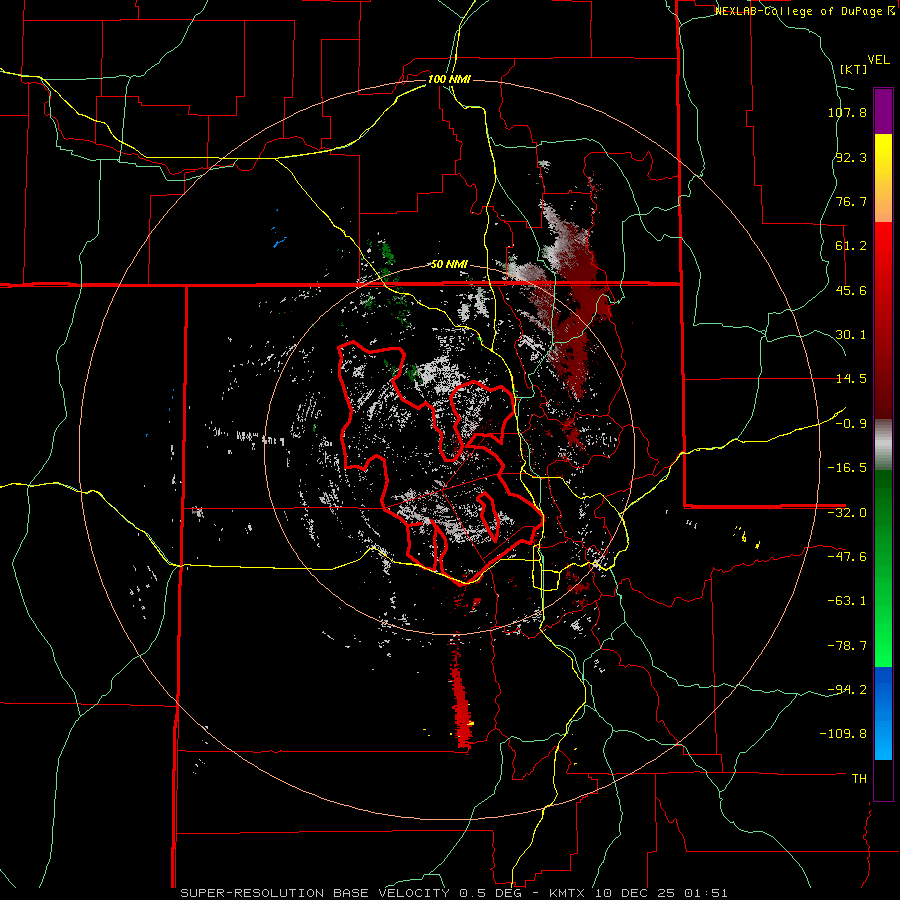This screenshot has width=900, height=900.
Task: Select the 107.8 legend value
Action: pos(847,112)
